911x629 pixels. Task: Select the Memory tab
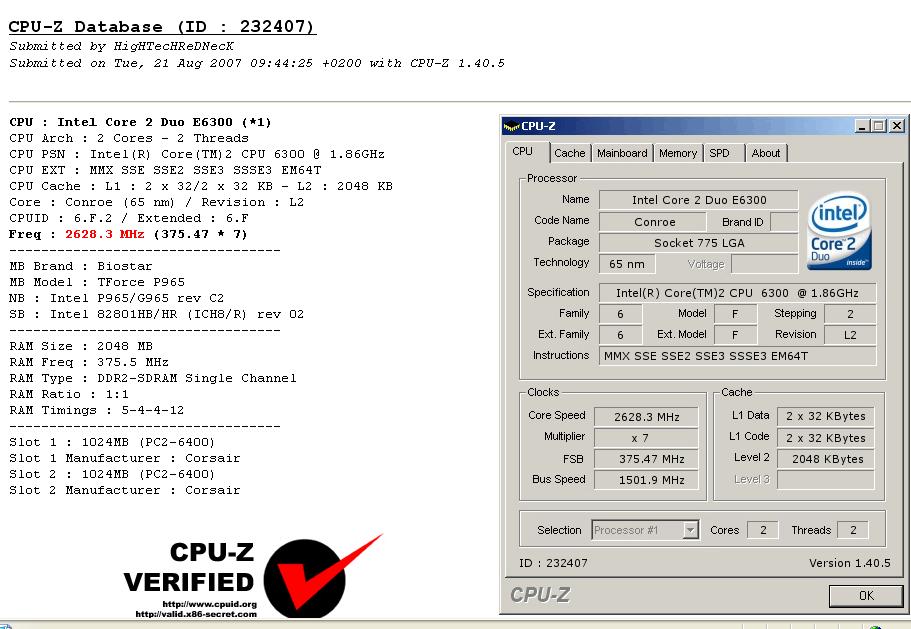[677, 153]
